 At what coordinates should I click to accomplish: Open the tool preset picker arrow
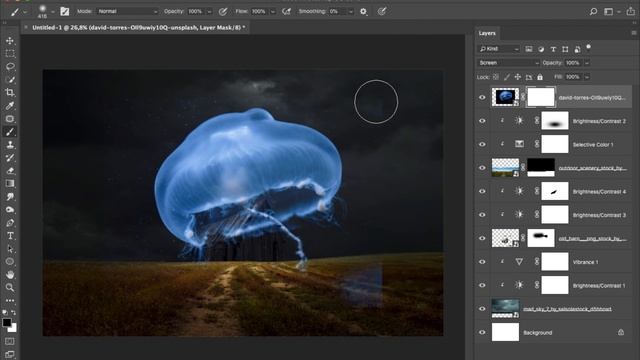pos(25,12)
